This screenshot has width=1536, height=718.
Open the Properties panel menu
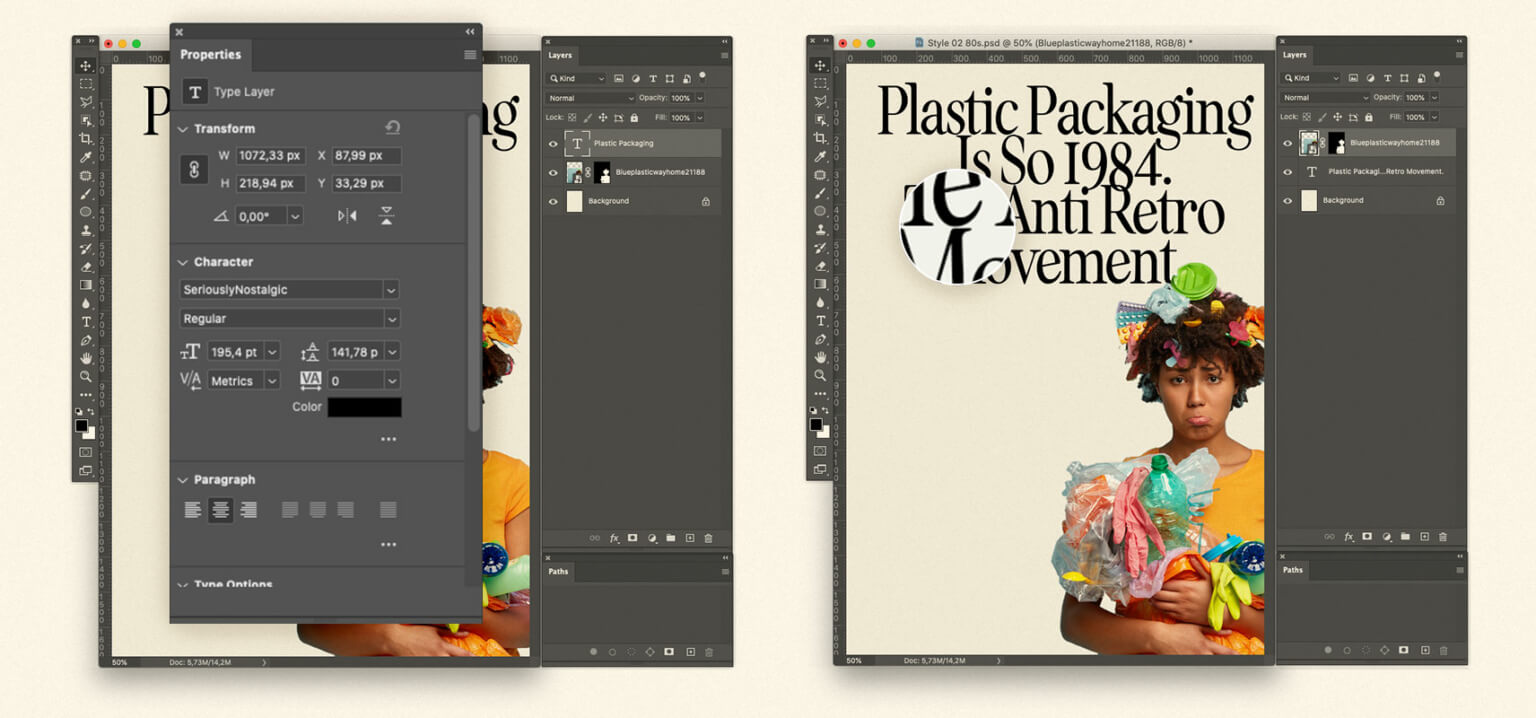[469, 55]
